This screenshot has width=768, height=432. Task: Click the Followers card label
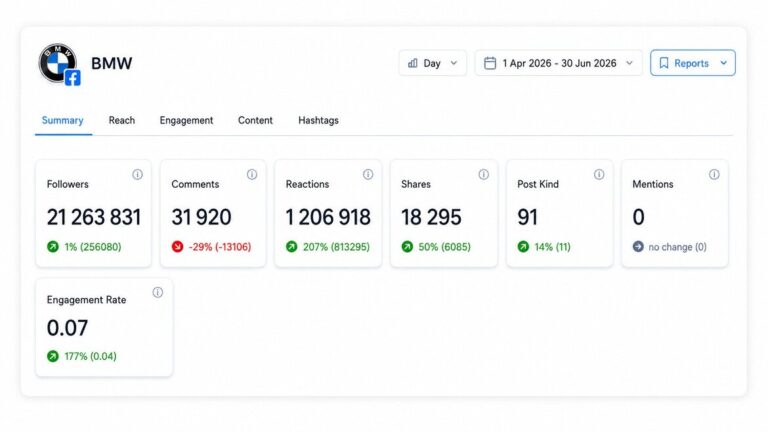pyautogui.click(x=68, y=184)
